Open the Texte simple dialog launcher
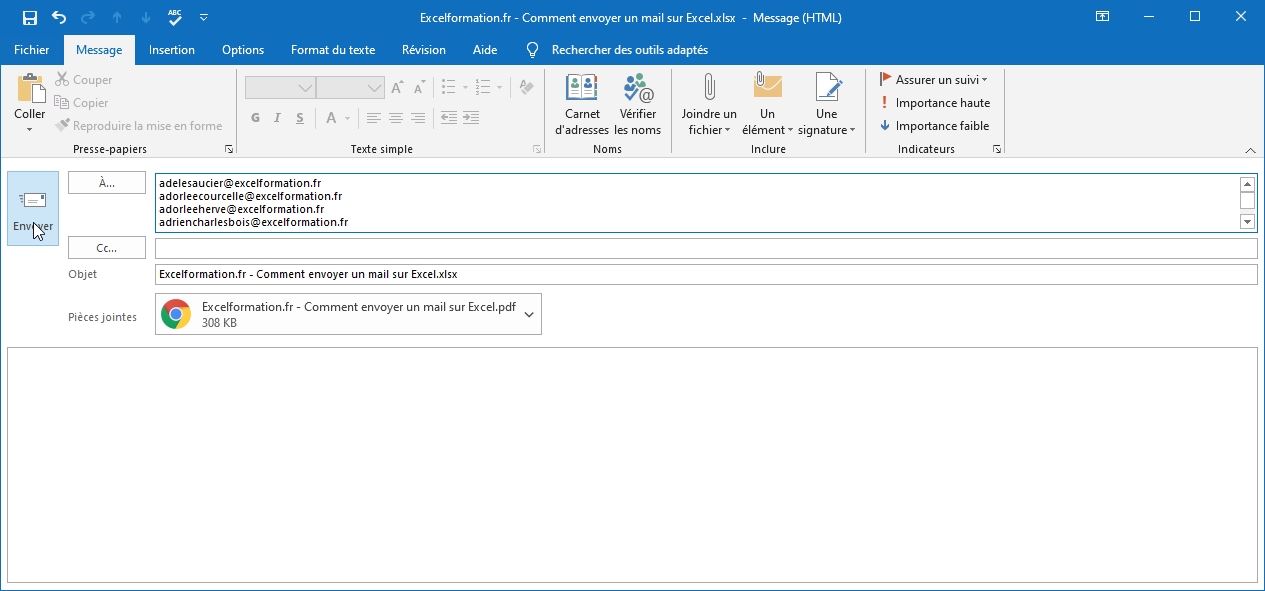Viewport: 1265px width, 591px height. pyautogui.click(x=537, y=149)
